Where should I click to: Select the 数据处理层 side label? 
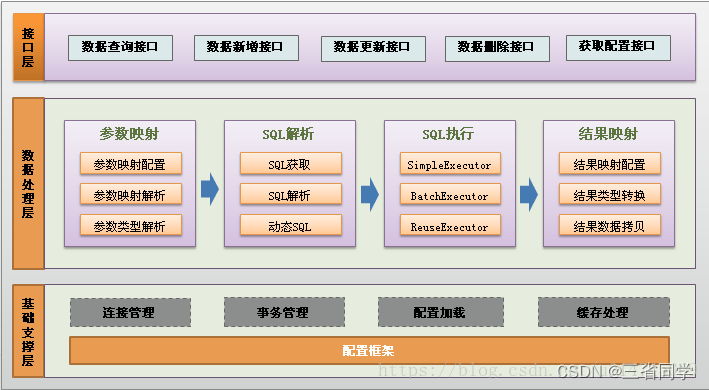(28, 183)
